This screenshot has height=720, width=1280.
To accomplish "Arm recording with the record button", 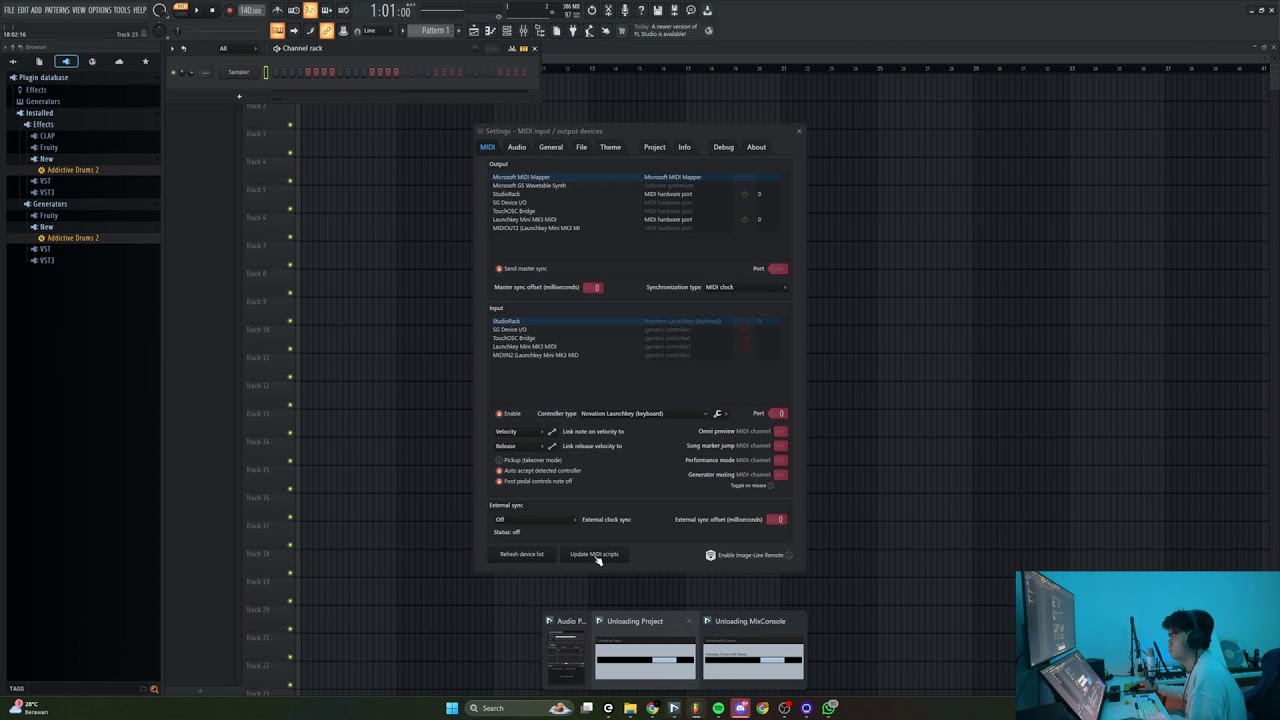I will 230,10.
